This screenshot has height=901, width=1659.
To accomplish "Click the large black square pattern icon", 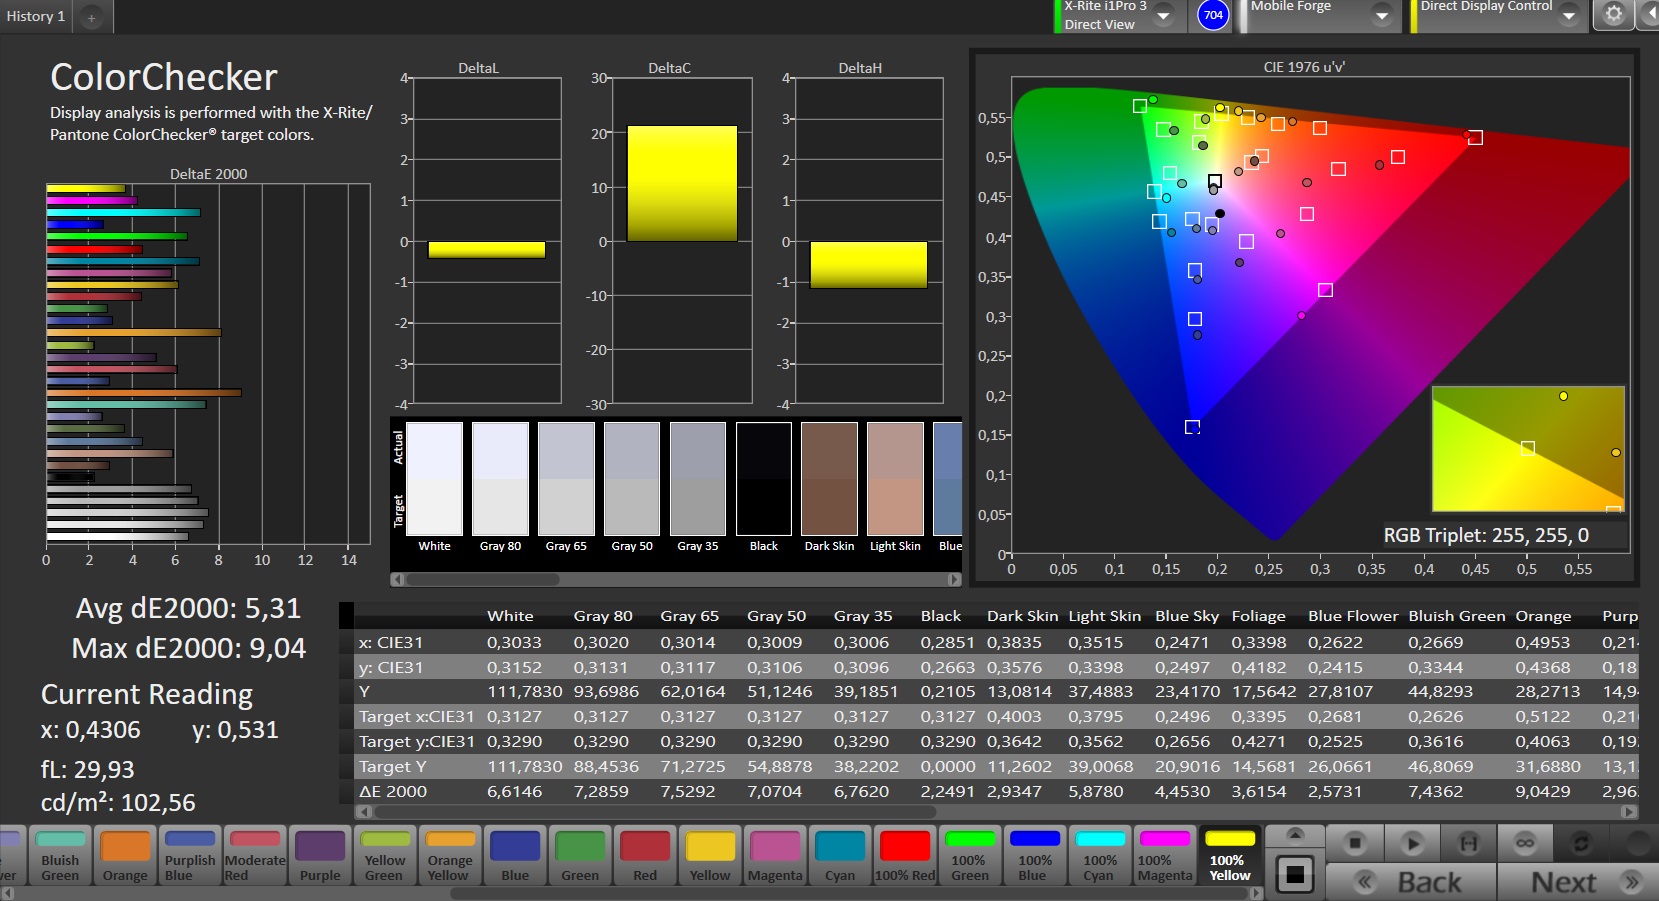I will 1295,876.
